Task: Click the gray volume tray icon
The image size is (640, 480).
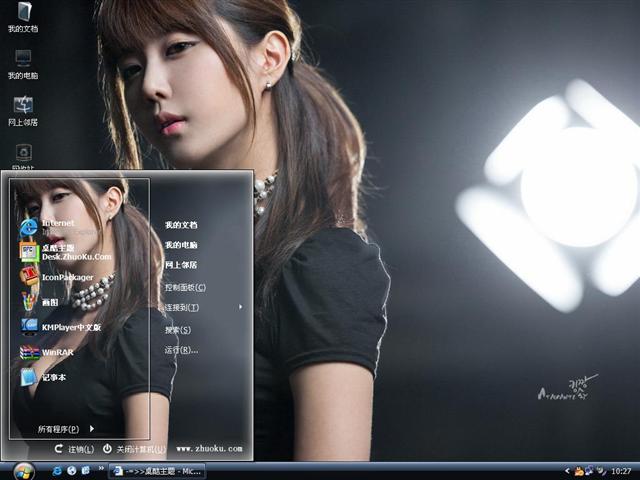Action: point(600,471)
